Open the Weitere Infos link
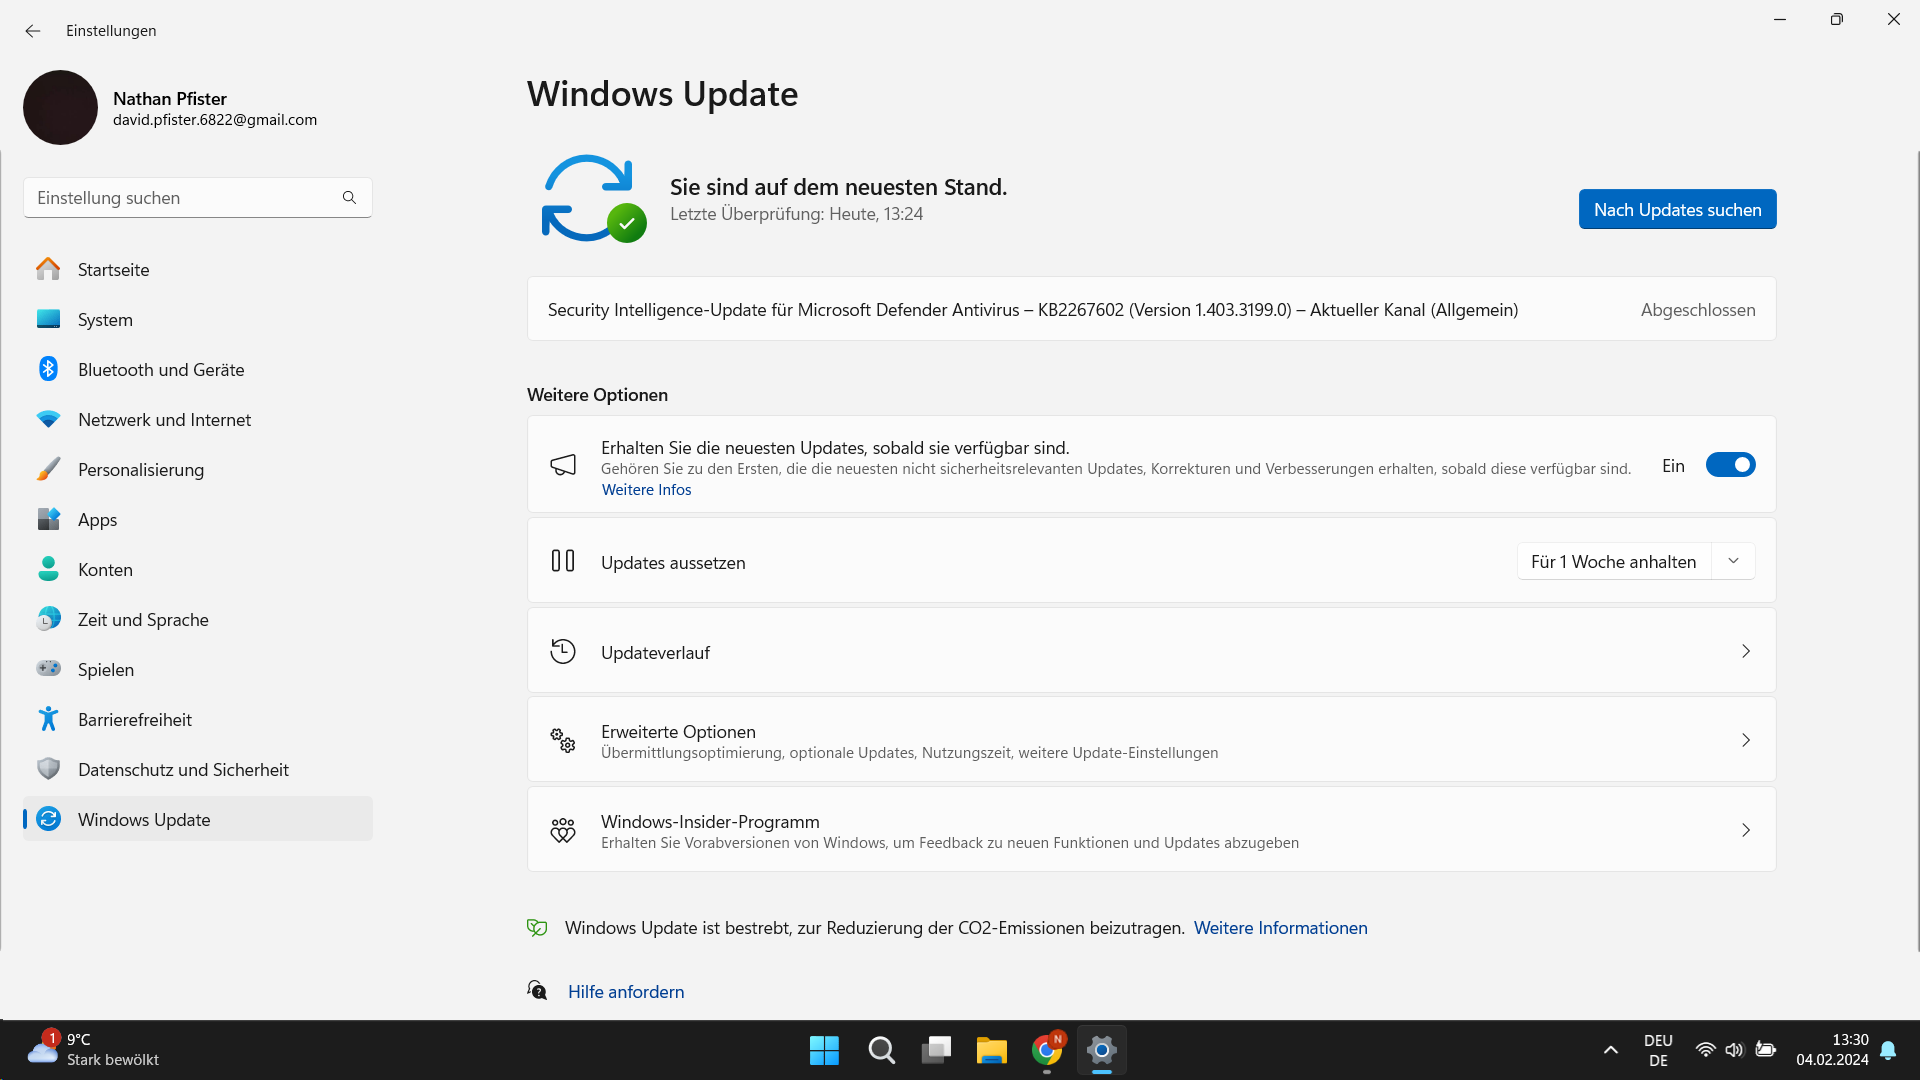 (646, 489)
